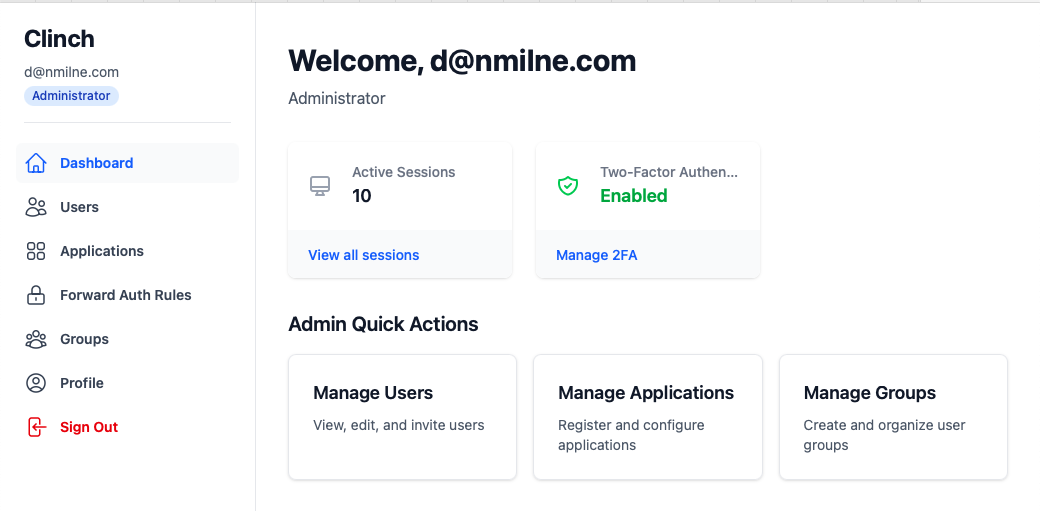Select Applications in the sidebar

(x=101, y=251)
